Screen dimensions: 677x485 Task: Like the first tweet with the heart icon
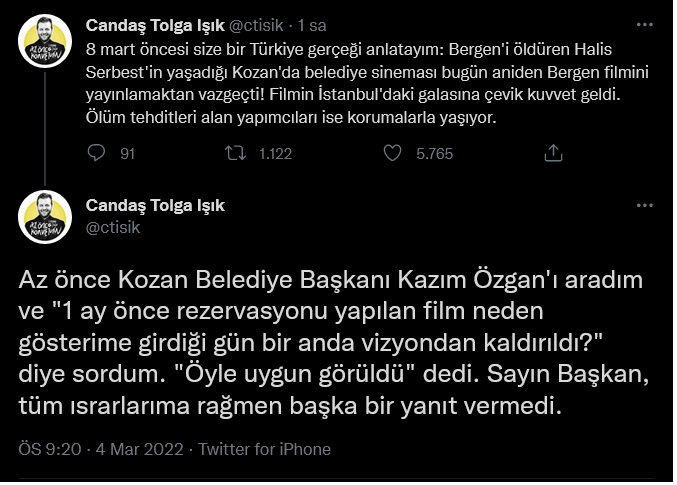tap(392, 154)
